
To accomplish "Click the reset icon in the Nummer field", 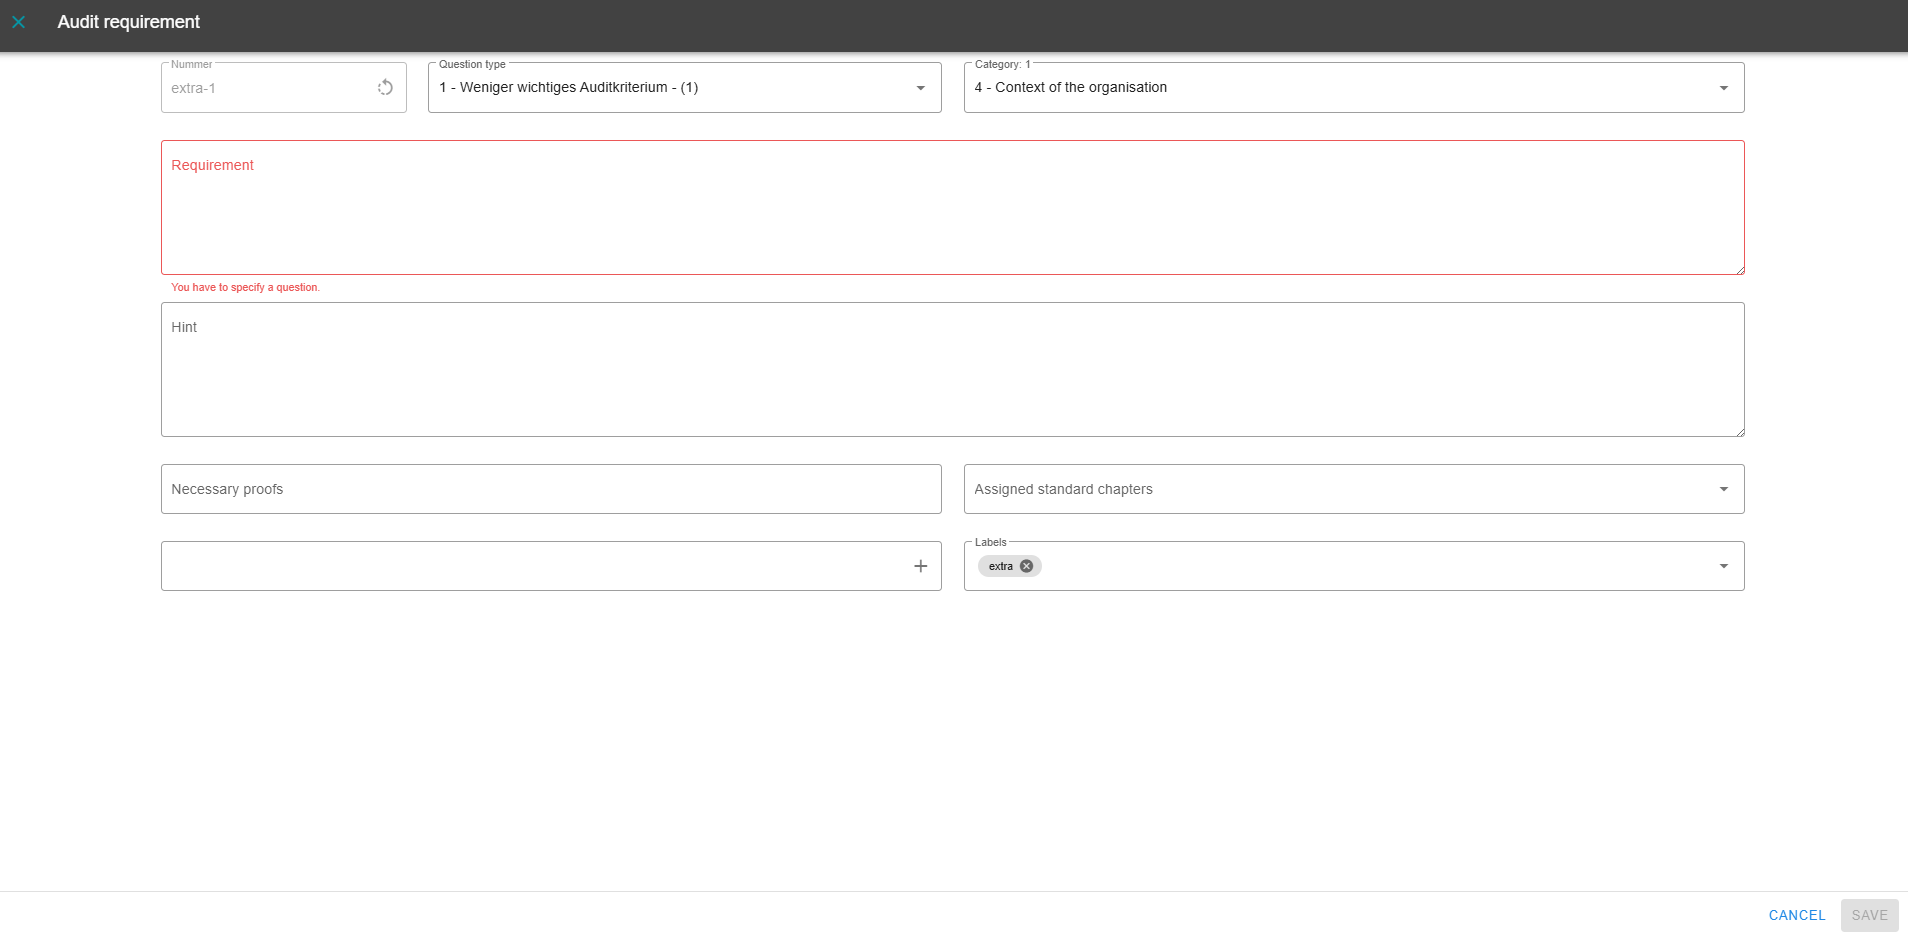I will [x=385, y=88].
